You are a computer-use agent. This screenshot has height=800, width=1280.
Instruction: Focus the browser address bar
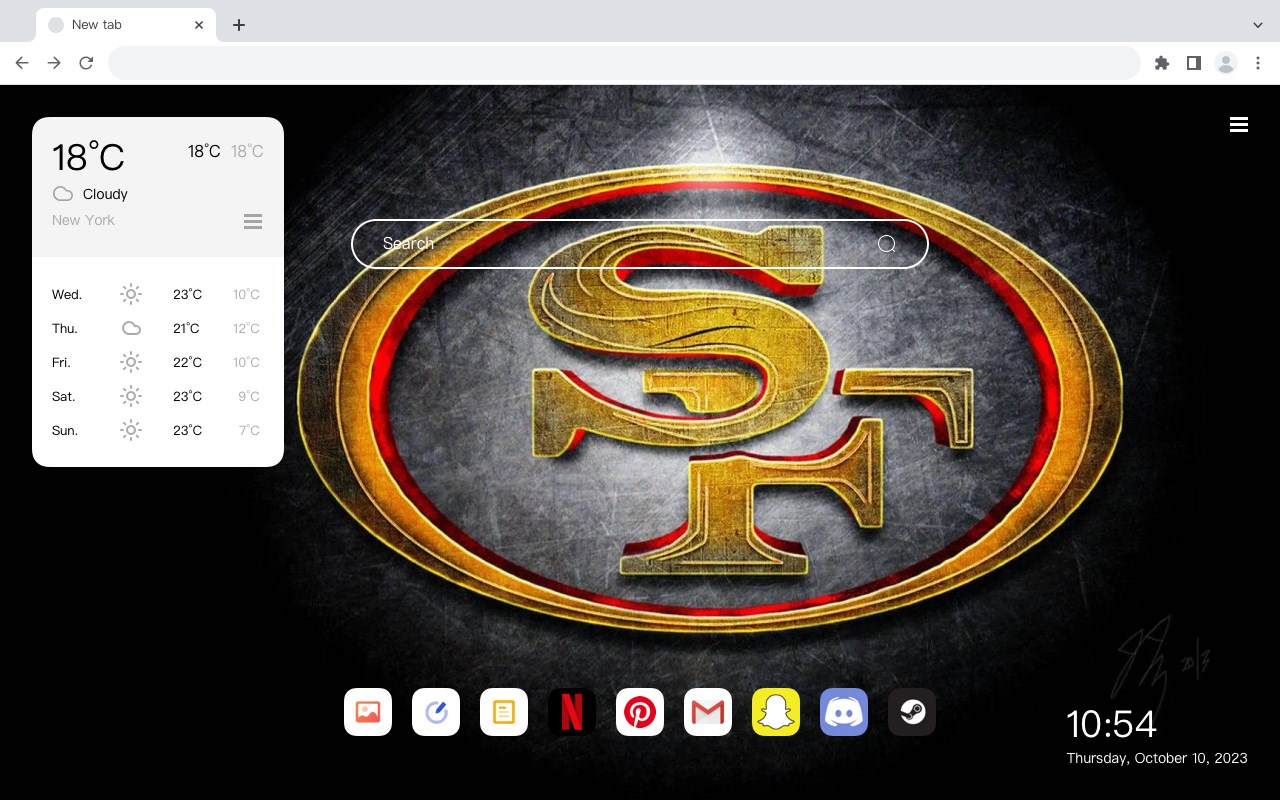(x=624, y=63)
